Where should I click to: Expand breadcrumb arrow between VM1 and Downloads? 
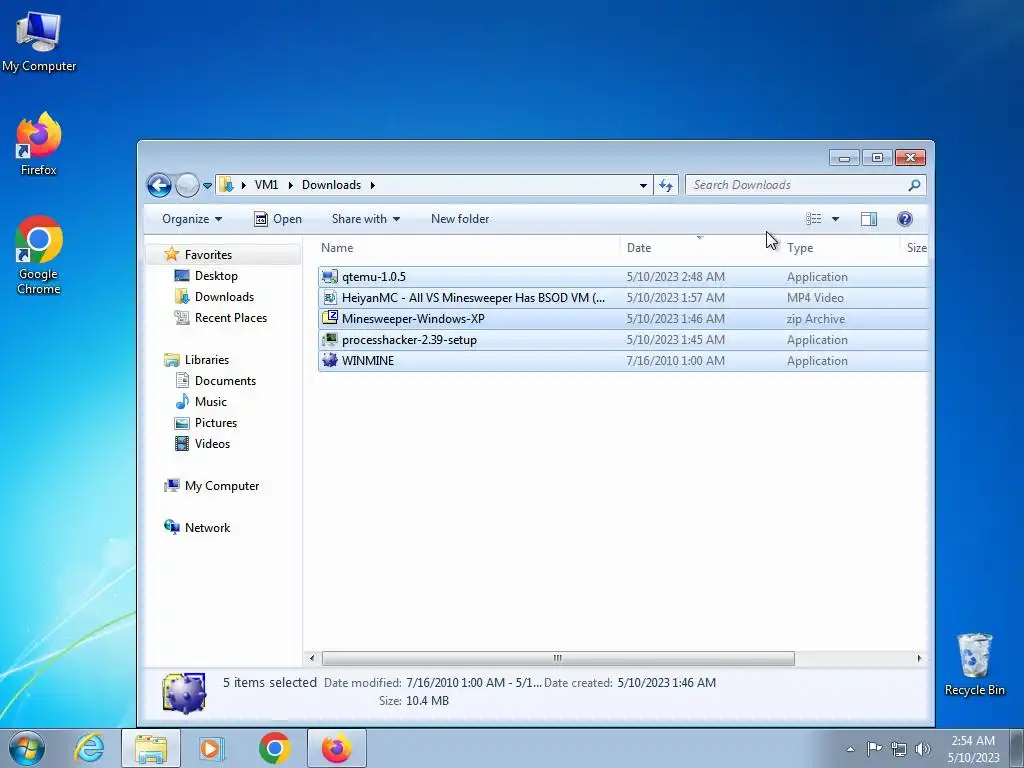pos(290,185)
